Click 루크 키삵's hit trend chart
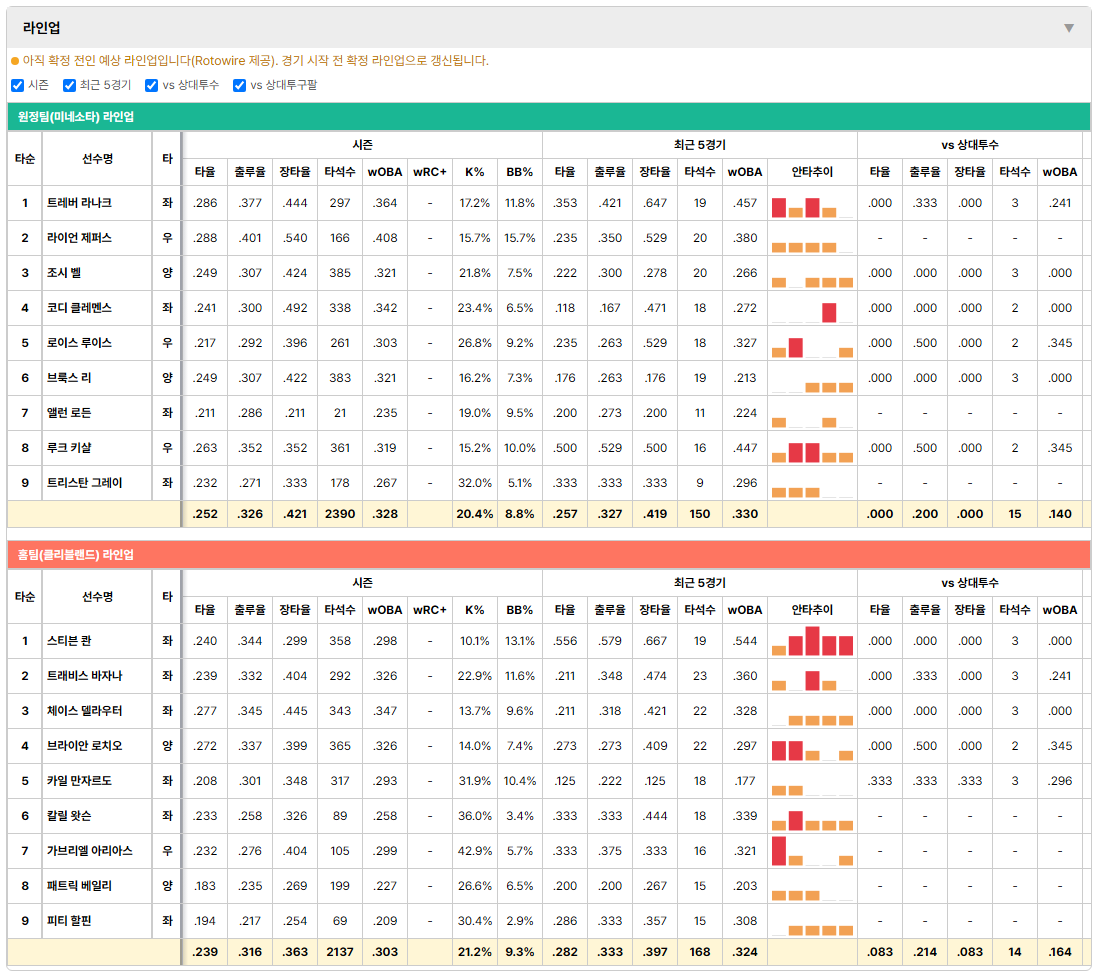This screenshot has height=977, width=1098. (x=812, y=449)
